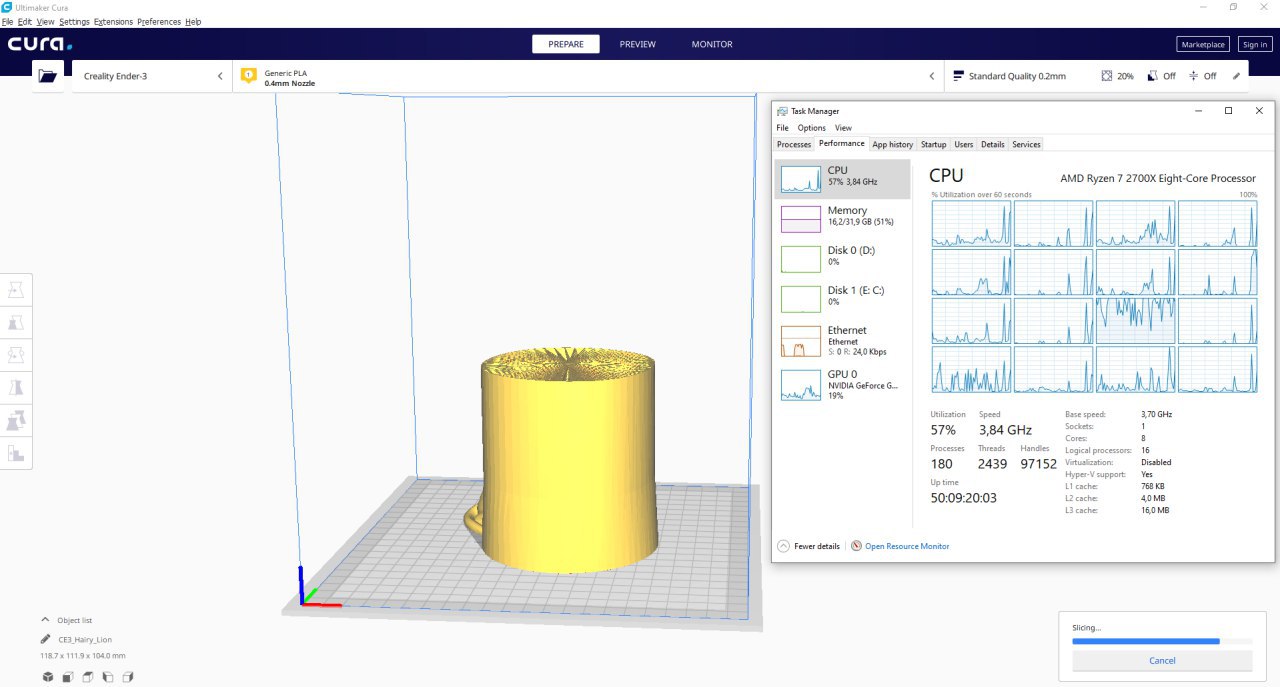Screen dimensions: 1280x687
Task: Click the support Off icon
Action: click(x=1152, y=76)
